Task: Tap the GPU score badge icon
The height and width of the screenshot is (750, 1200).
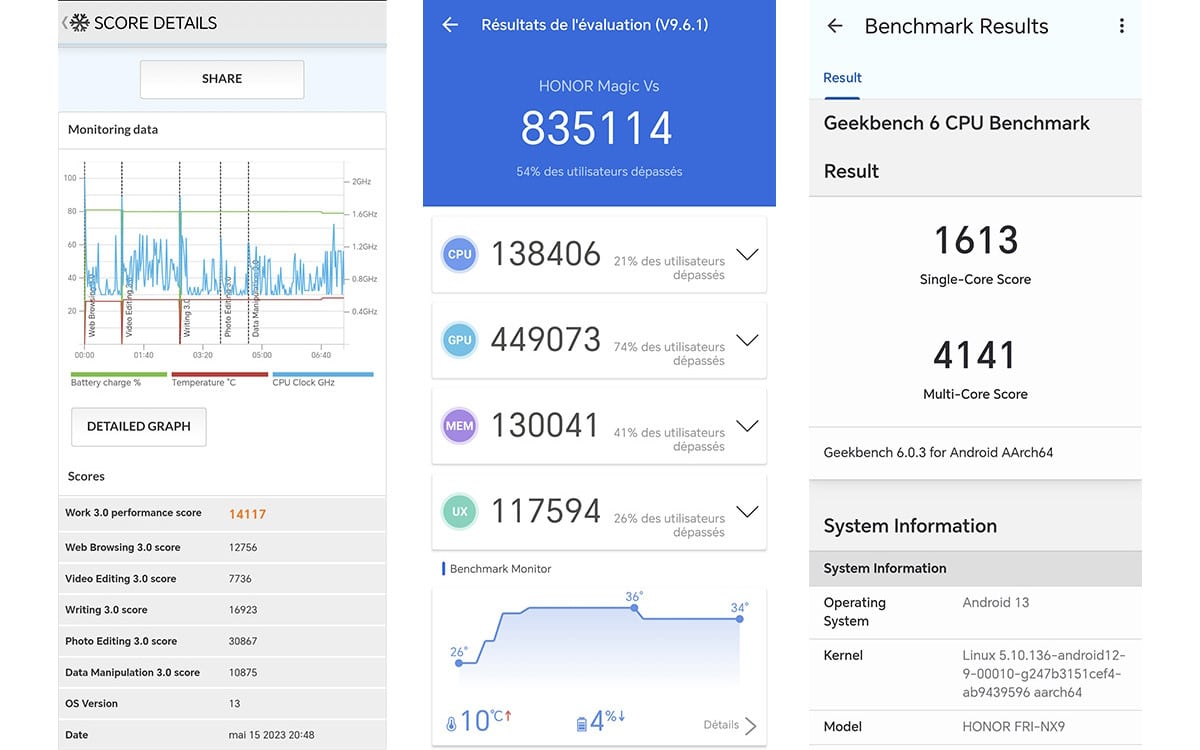Action: [x=460, y=340]
